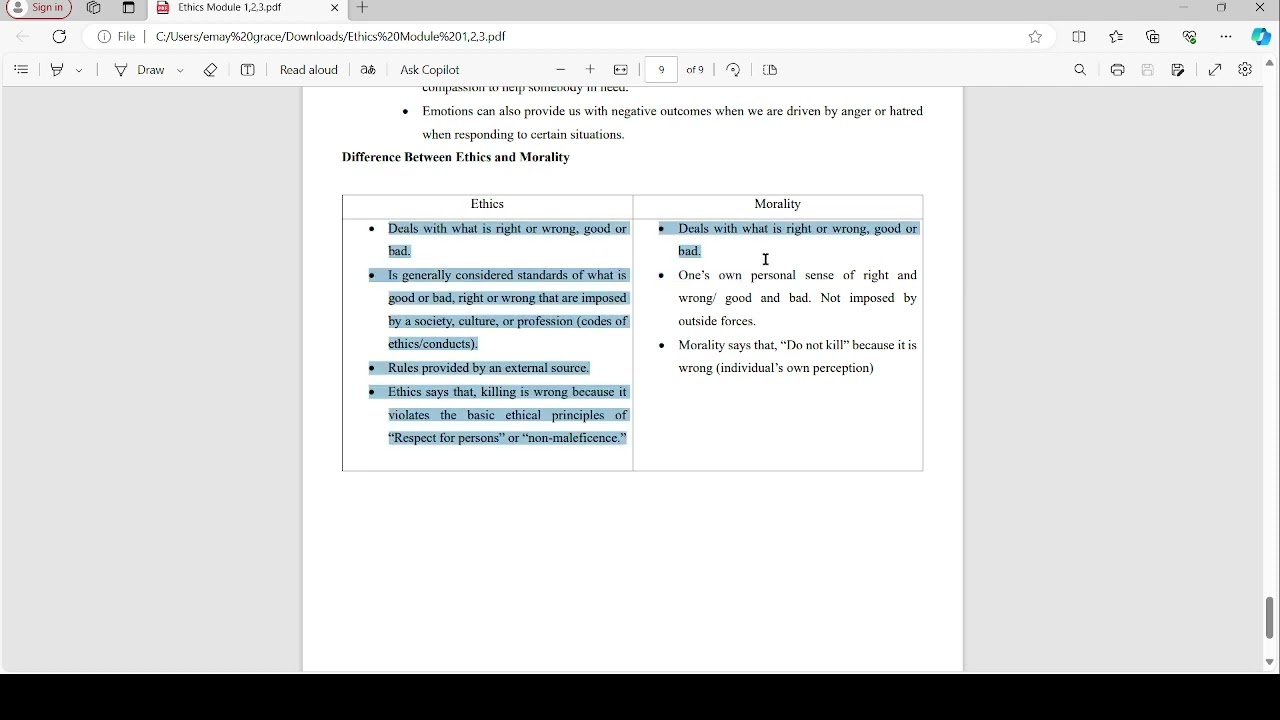This screenshot has height=720, width=1280.
Task: Close the Ethics Module 1,2,3.pdf tab
Action: (x=334, y=8)
